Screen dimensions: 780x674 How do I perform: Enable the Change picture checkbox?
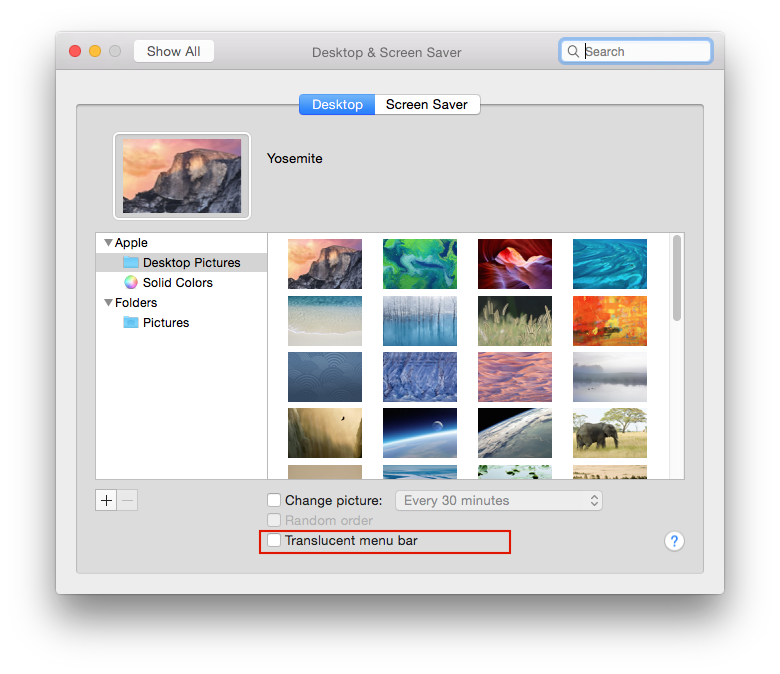tap(274, 499)
